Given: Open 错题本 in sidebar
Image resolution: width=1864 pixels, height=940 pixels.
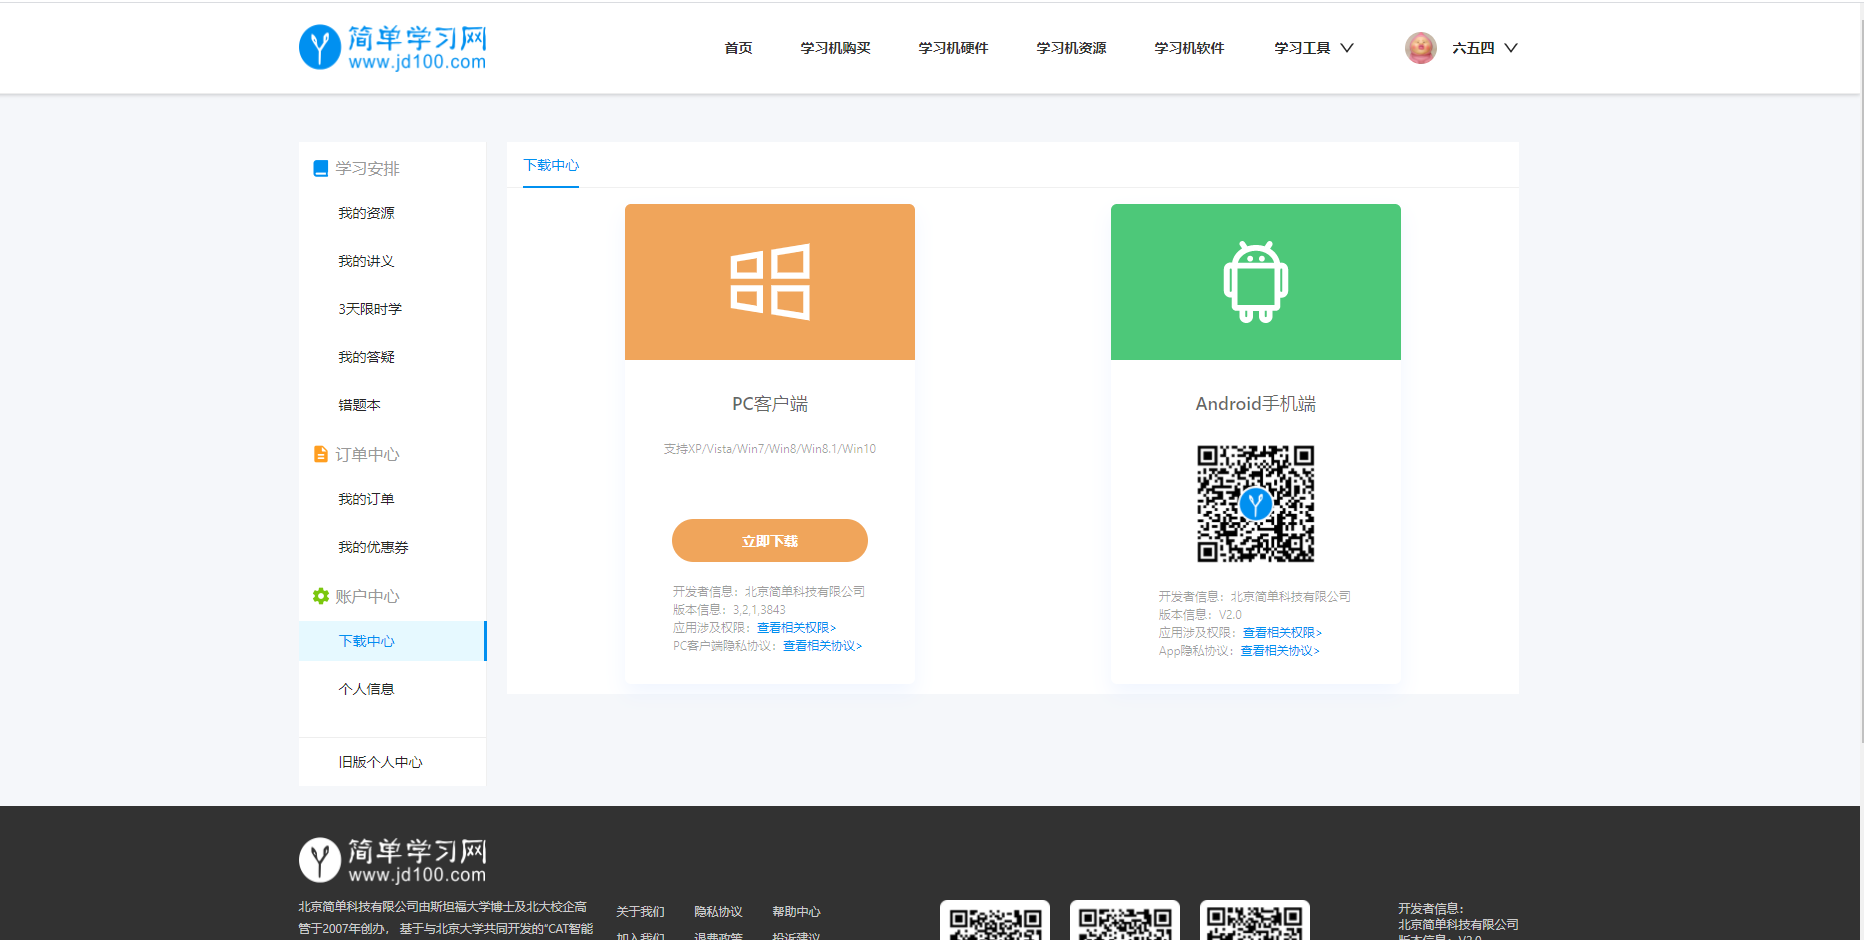Looking at the screenshot, I should [x=359, y=405].
